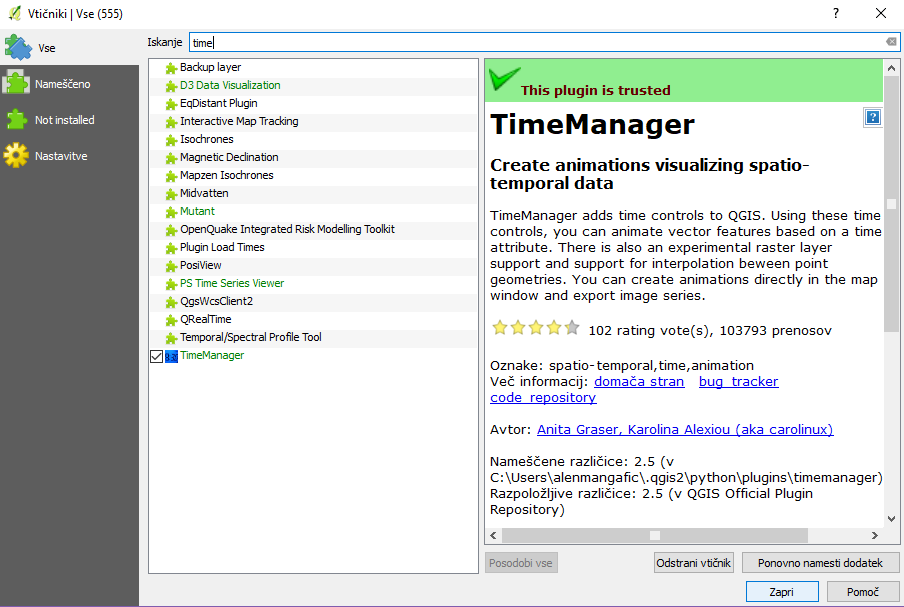Screen dimensions: 904x607
Task: Select the EqDistant Plugin entry
Action: tap(313, 103)
